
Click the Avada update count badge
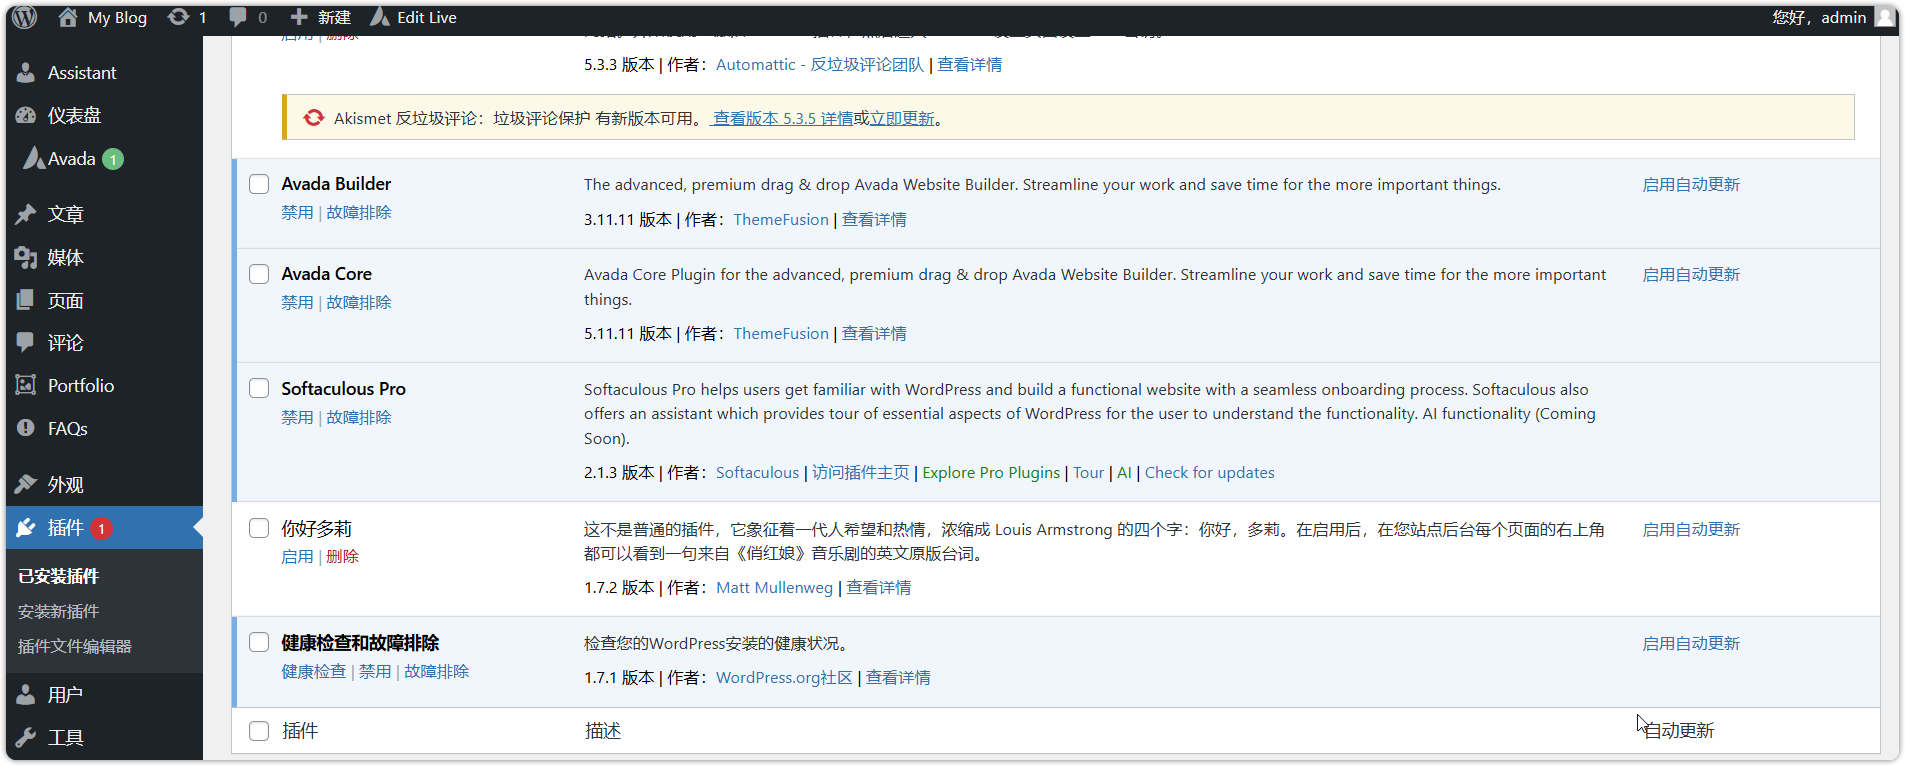coord(113,159)
